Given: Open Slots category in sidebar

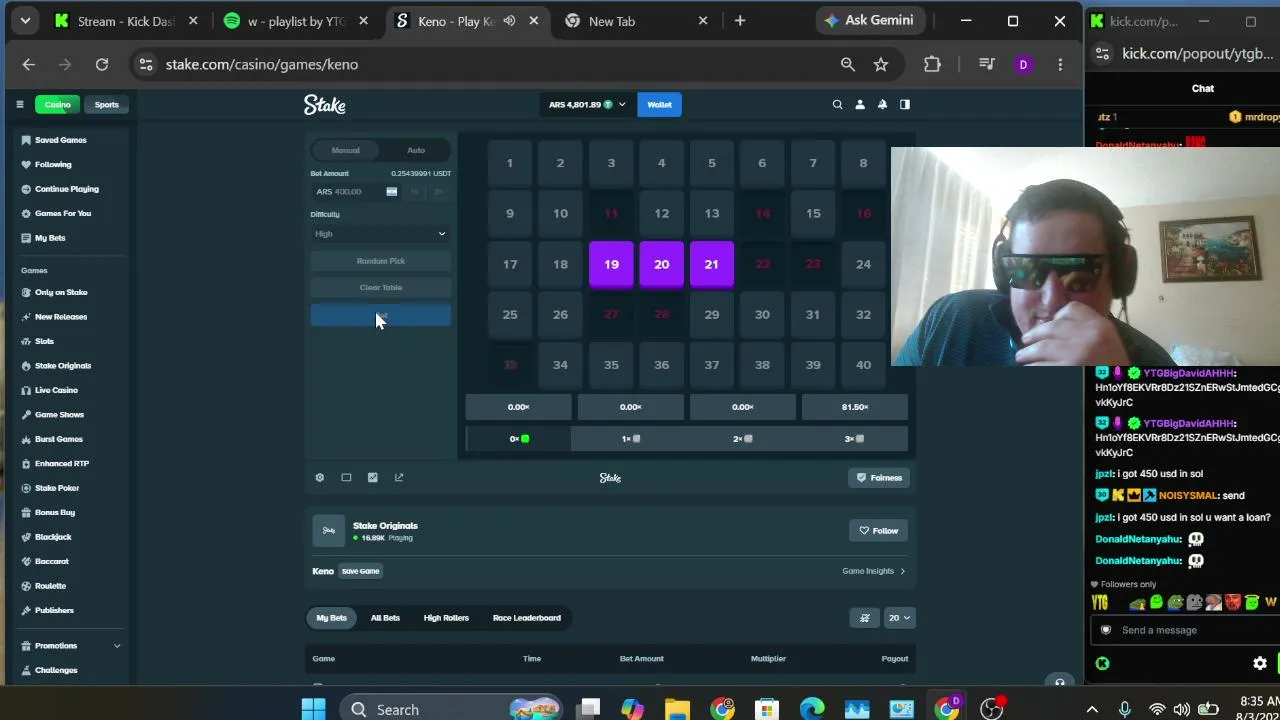Looking at the screenshot, I should click(x=44, y=341).
